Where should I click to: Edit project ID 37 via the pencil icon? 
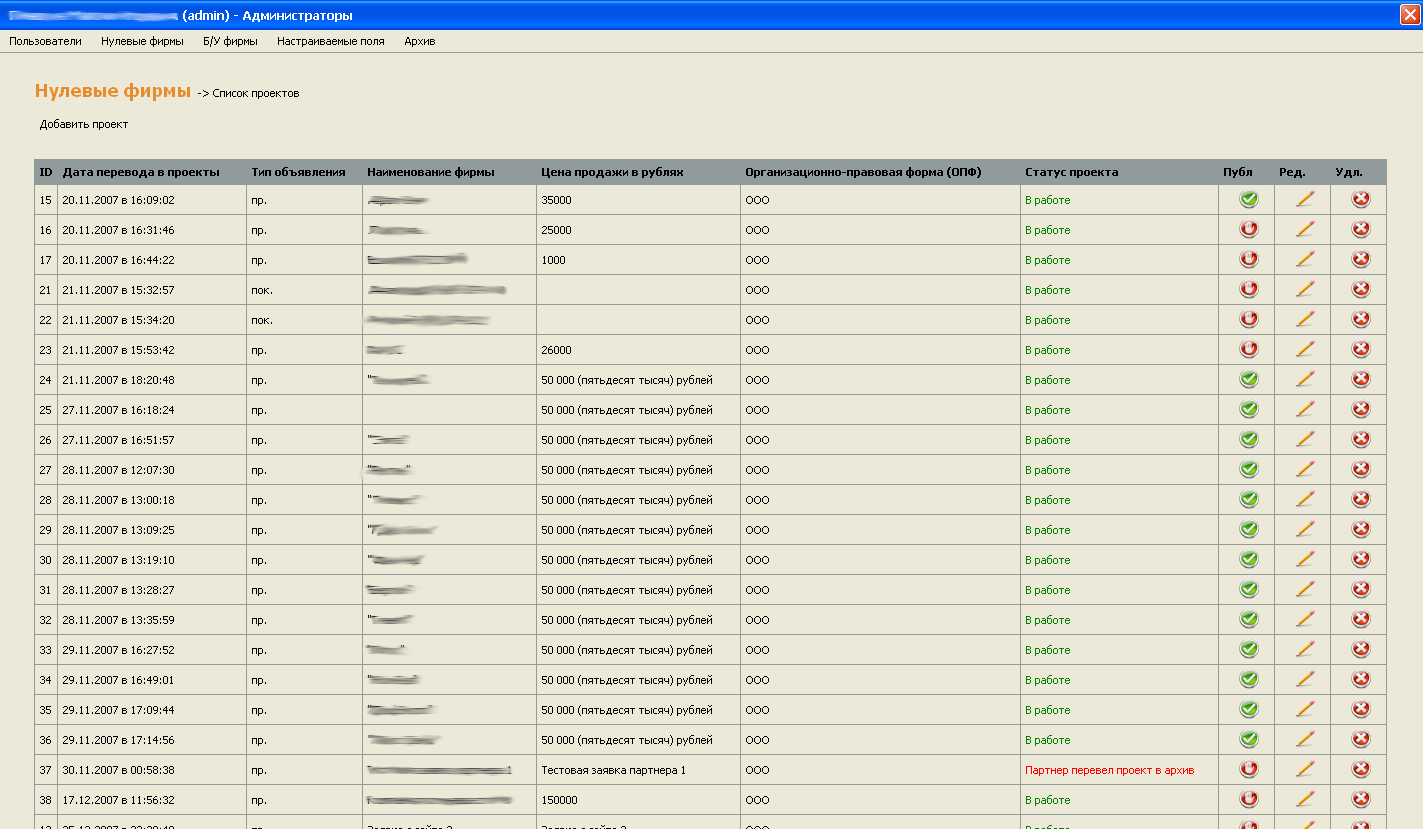point(1304,769)
